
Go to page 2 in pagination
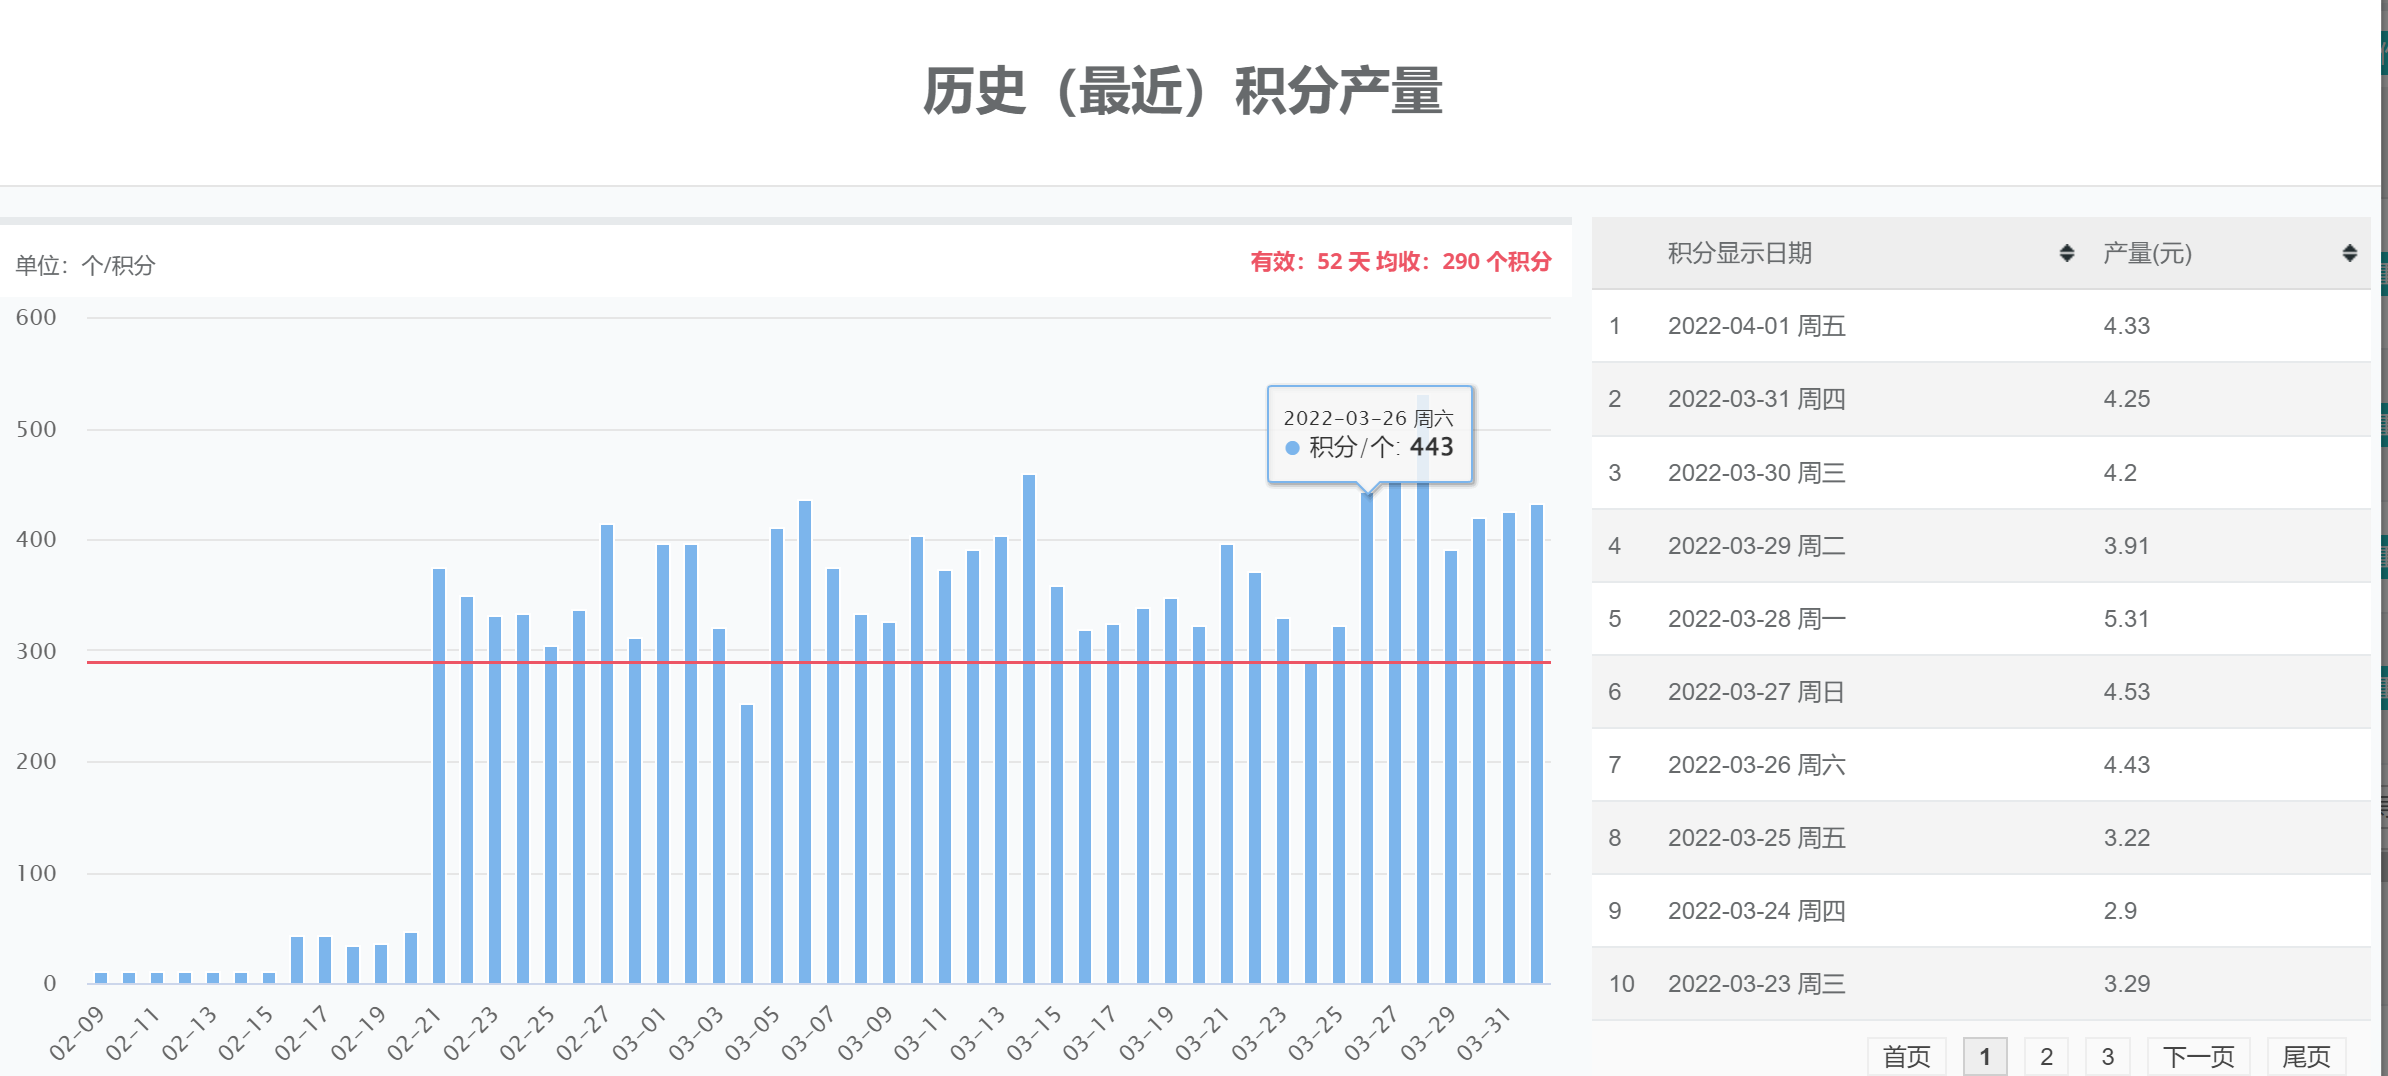pyautogui.click(x=2046, y=1056)
